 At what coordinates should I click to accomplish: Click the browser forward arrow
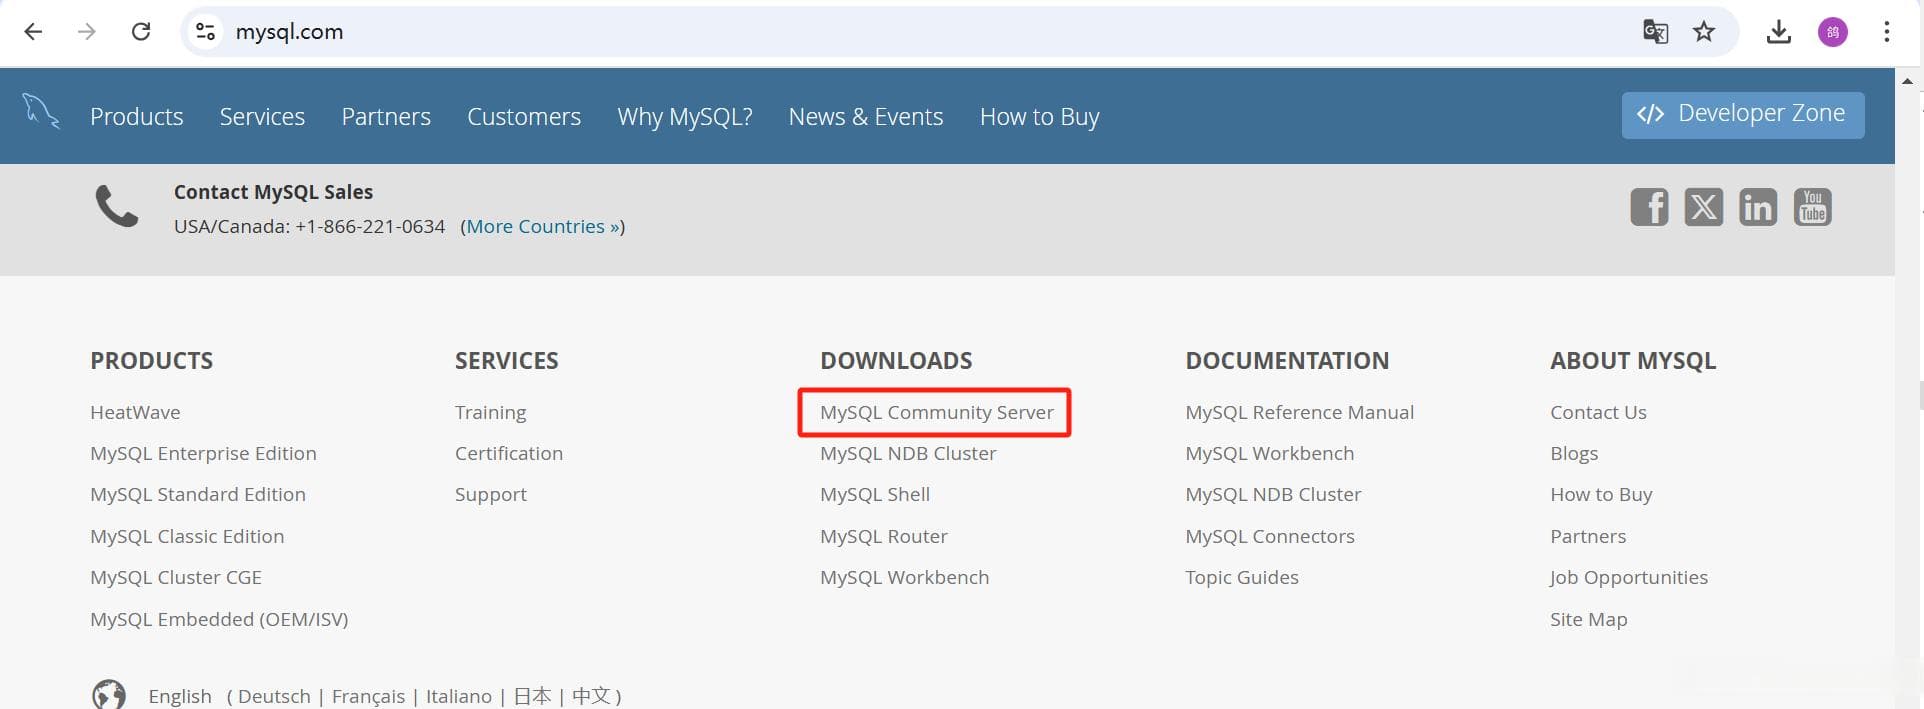click(x=87, y=32)
